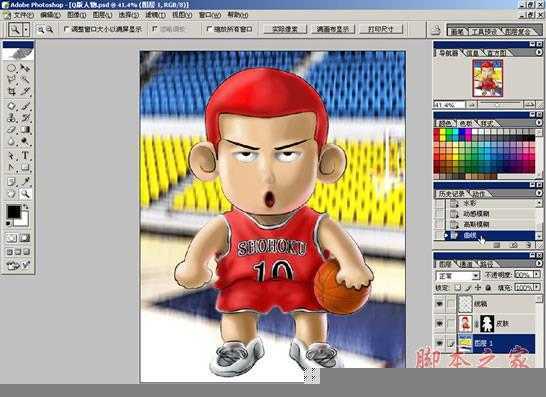The height and width of the screenshot is (397, 546).
Task: Select the Brush tool
Action: [x=25, y=106]
